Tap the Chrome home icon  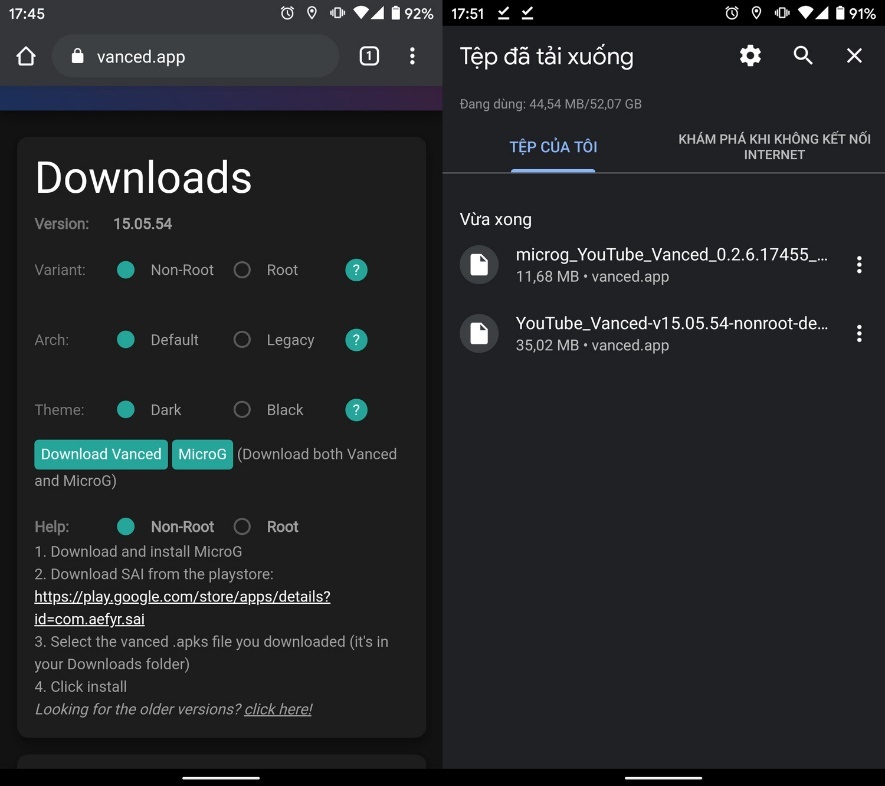26,57
